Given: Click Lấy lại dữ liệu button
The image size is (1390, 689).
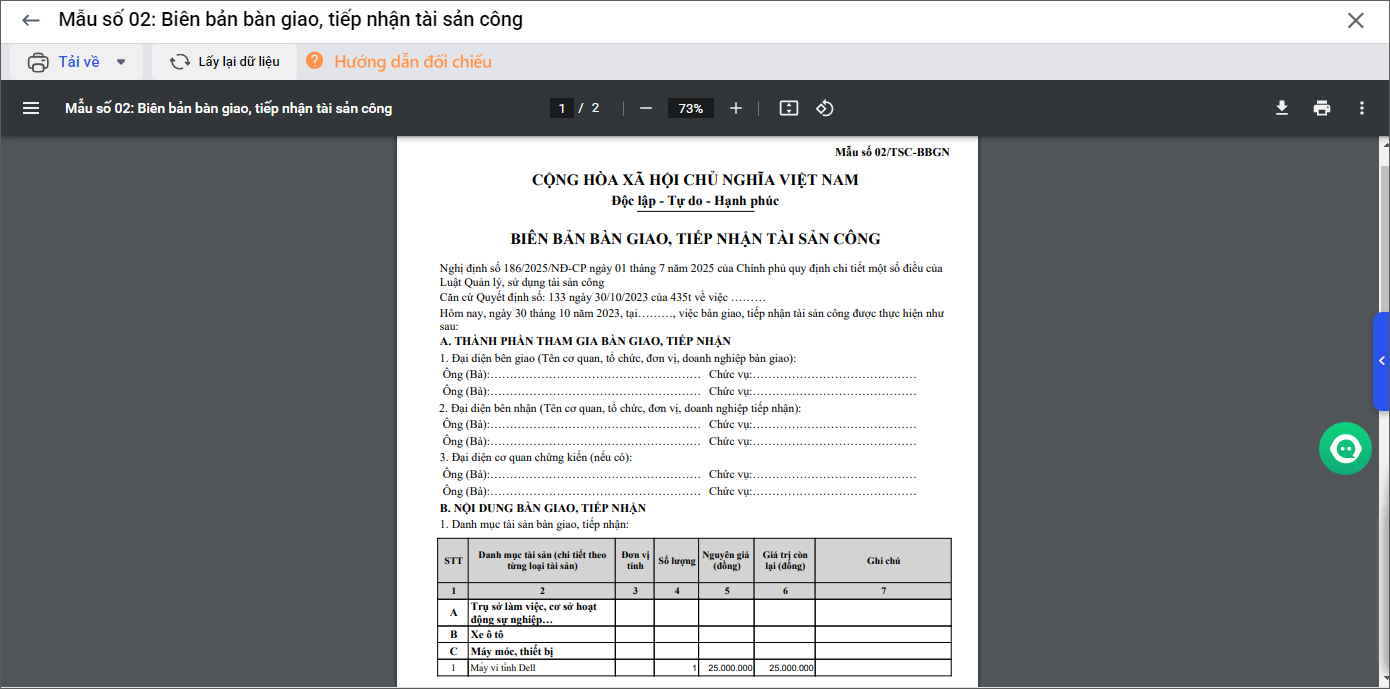Looking at the screenshot, I should click(225, 62).
